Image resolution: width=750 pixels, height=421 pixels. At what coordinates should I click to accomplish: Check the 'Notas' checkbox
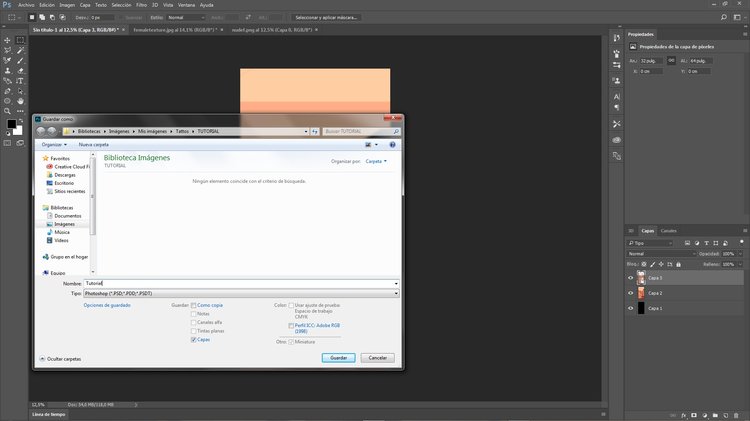tap(193, 314)
